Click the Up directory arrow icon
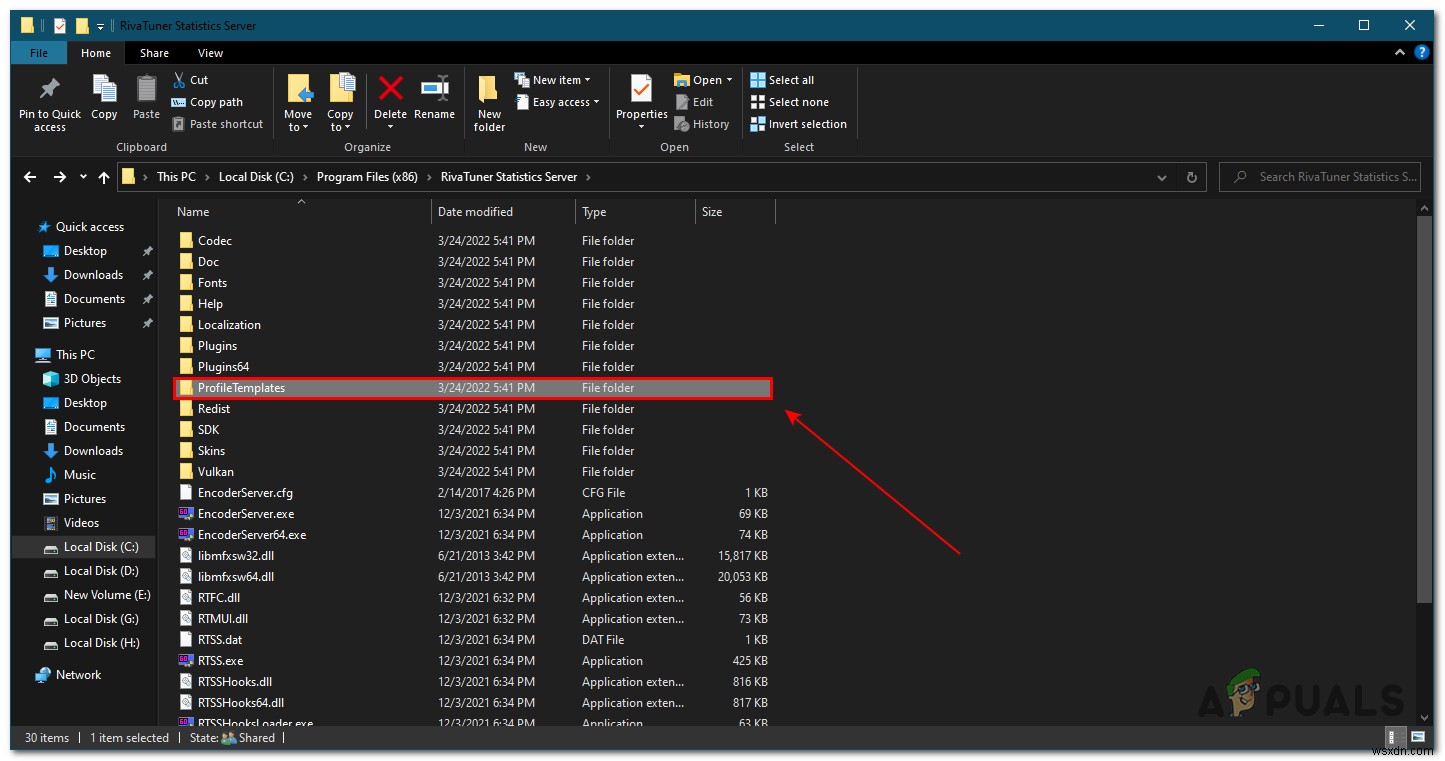This screenshot has width=1445, height=761. pyautogui.click(x=104, y=177)
